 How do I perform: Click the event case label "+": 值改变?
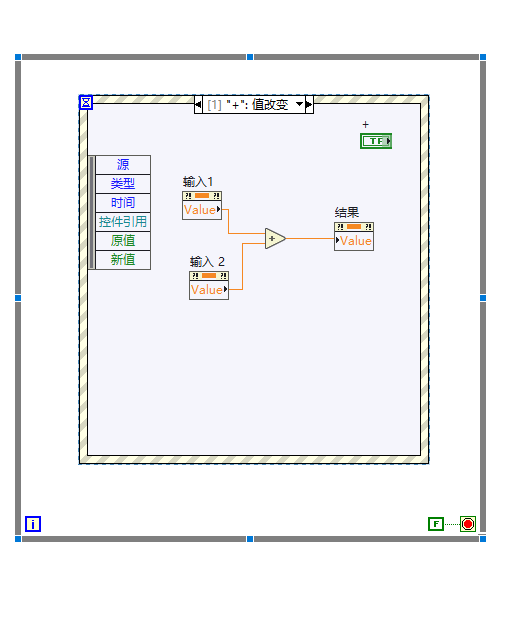coord(257,105)
